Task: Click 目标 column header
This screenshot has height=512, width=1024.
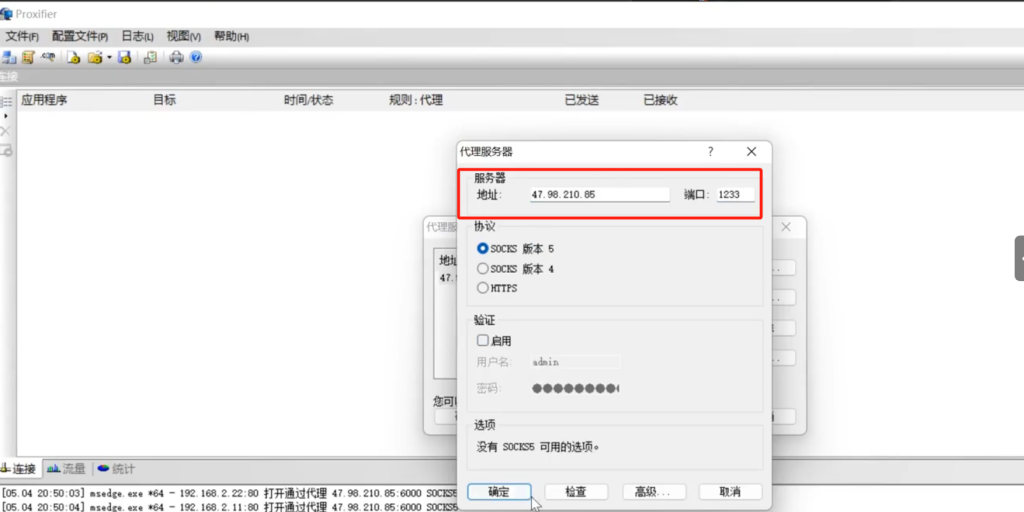Action: [x=165, y=101]
